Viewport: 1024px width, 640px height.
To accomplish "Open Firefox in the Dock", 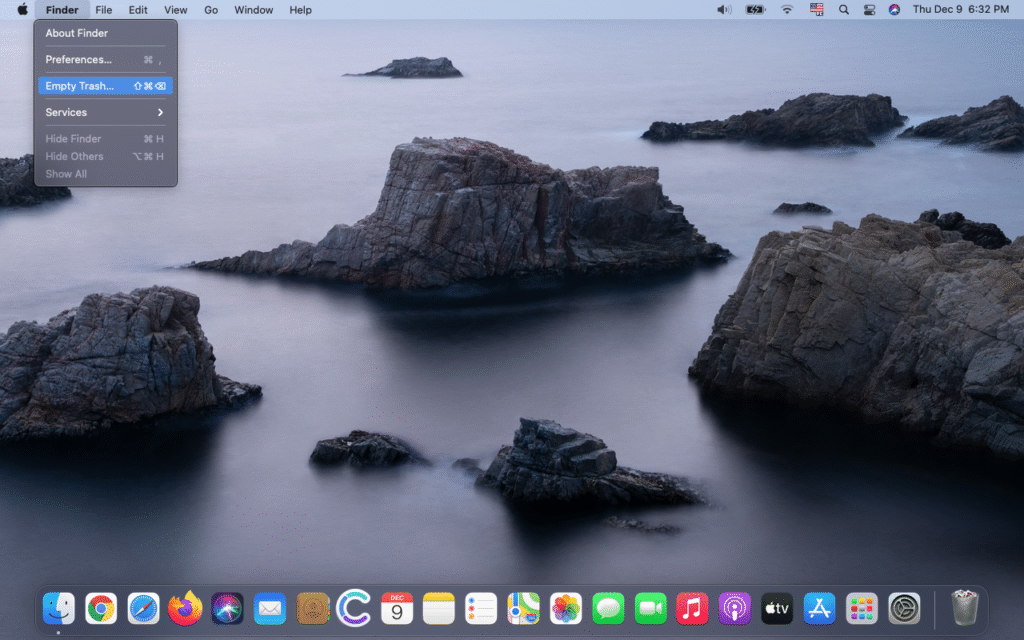I will [185, 608].
